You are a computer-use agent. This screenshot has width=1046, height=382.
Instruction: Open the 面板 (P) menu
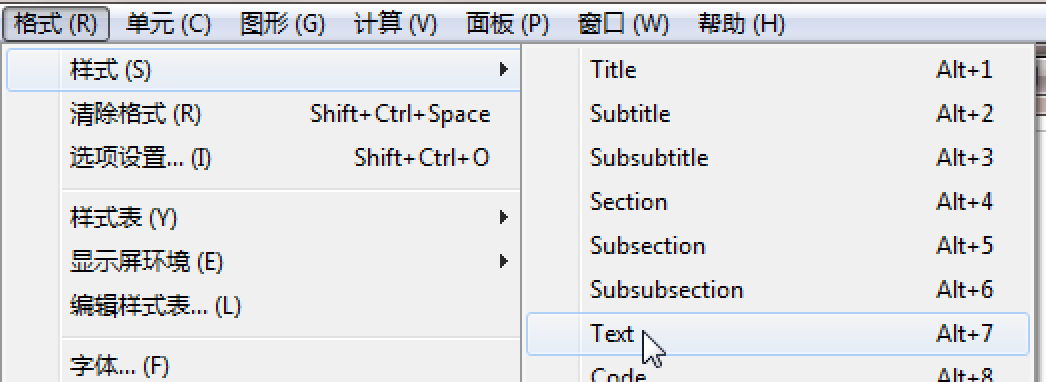(507, 25)
